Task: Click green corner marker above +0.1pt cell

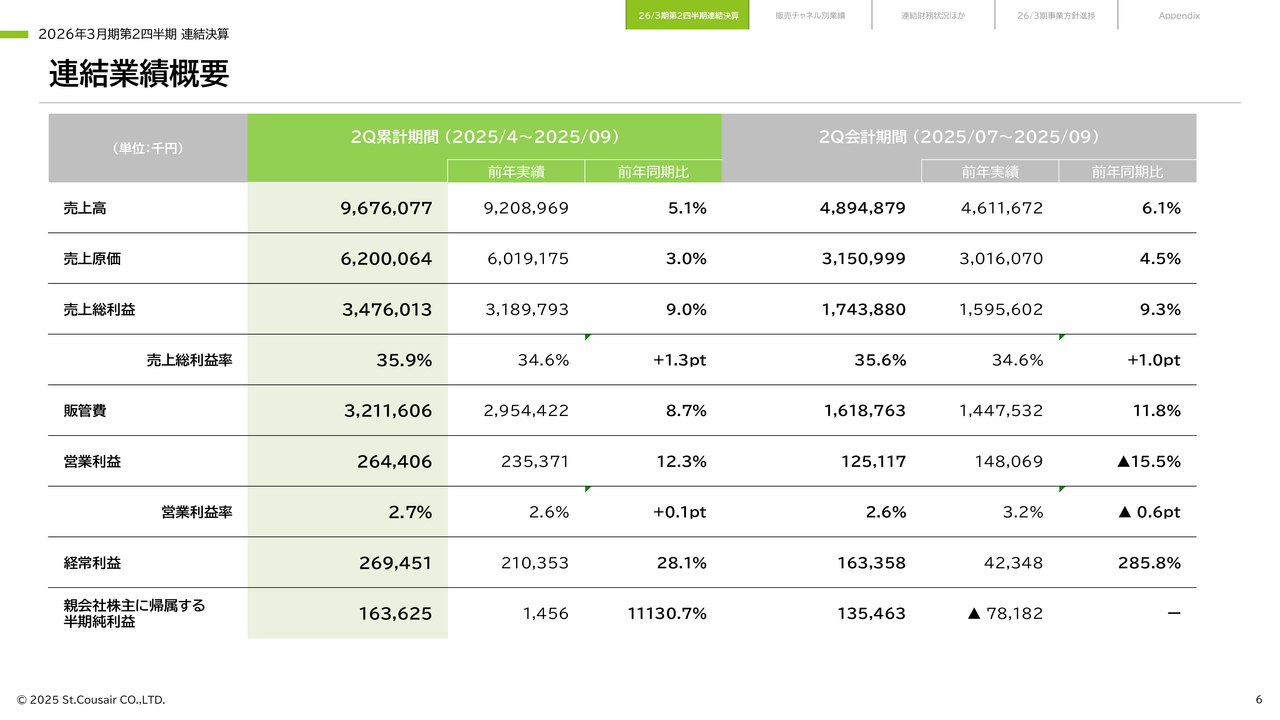Action: pyautogui.click(x=588, y=490)
